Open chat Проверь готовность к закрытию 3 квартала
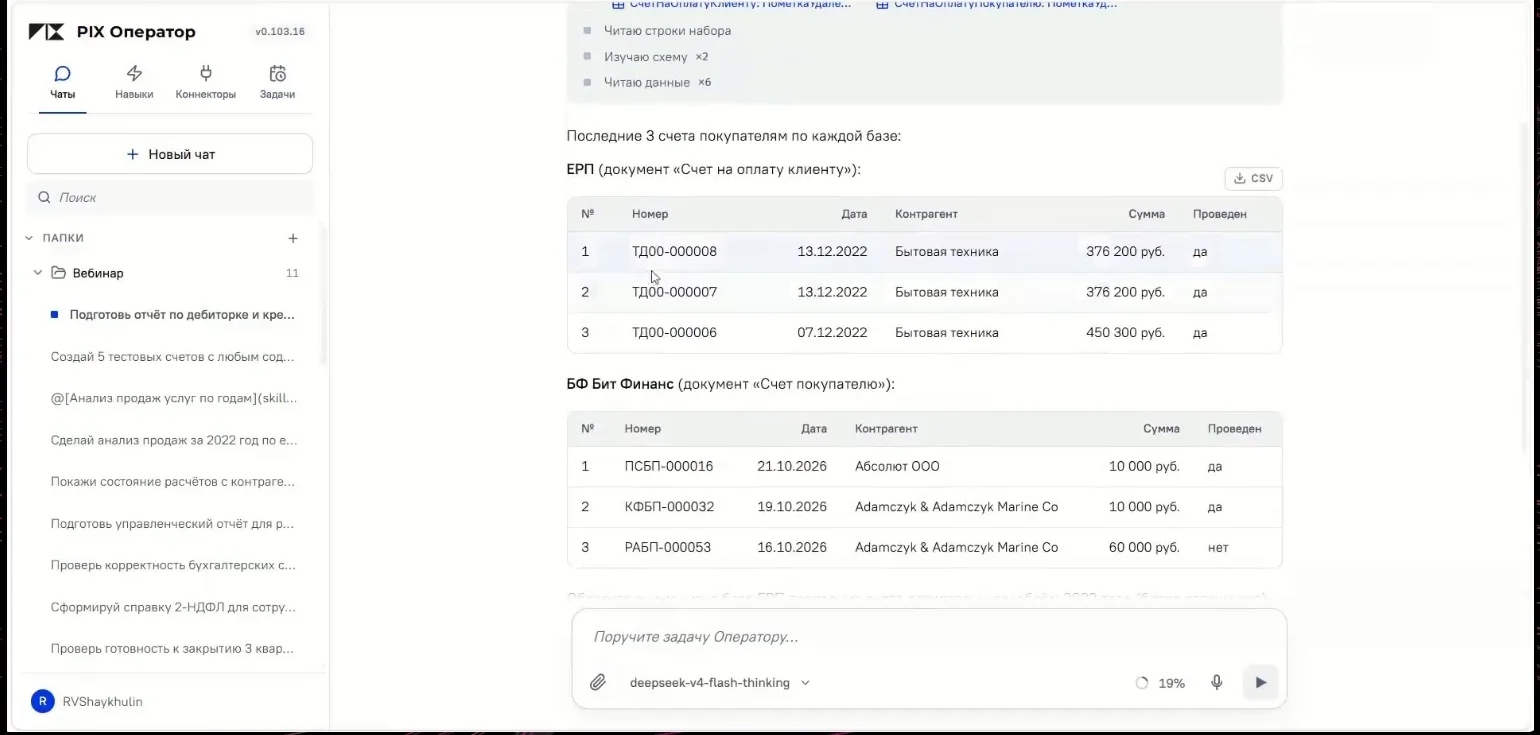 point(172,649)
